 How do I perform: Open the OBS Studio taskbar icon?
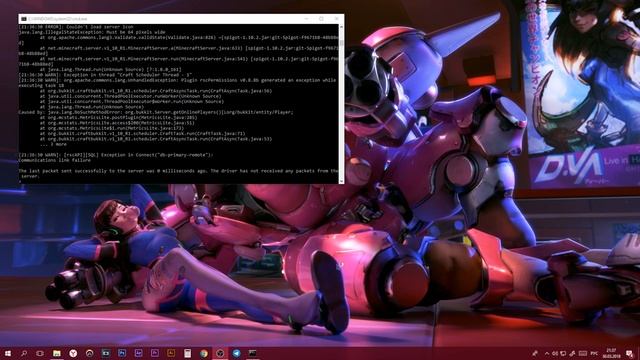(x=220, y=353)
